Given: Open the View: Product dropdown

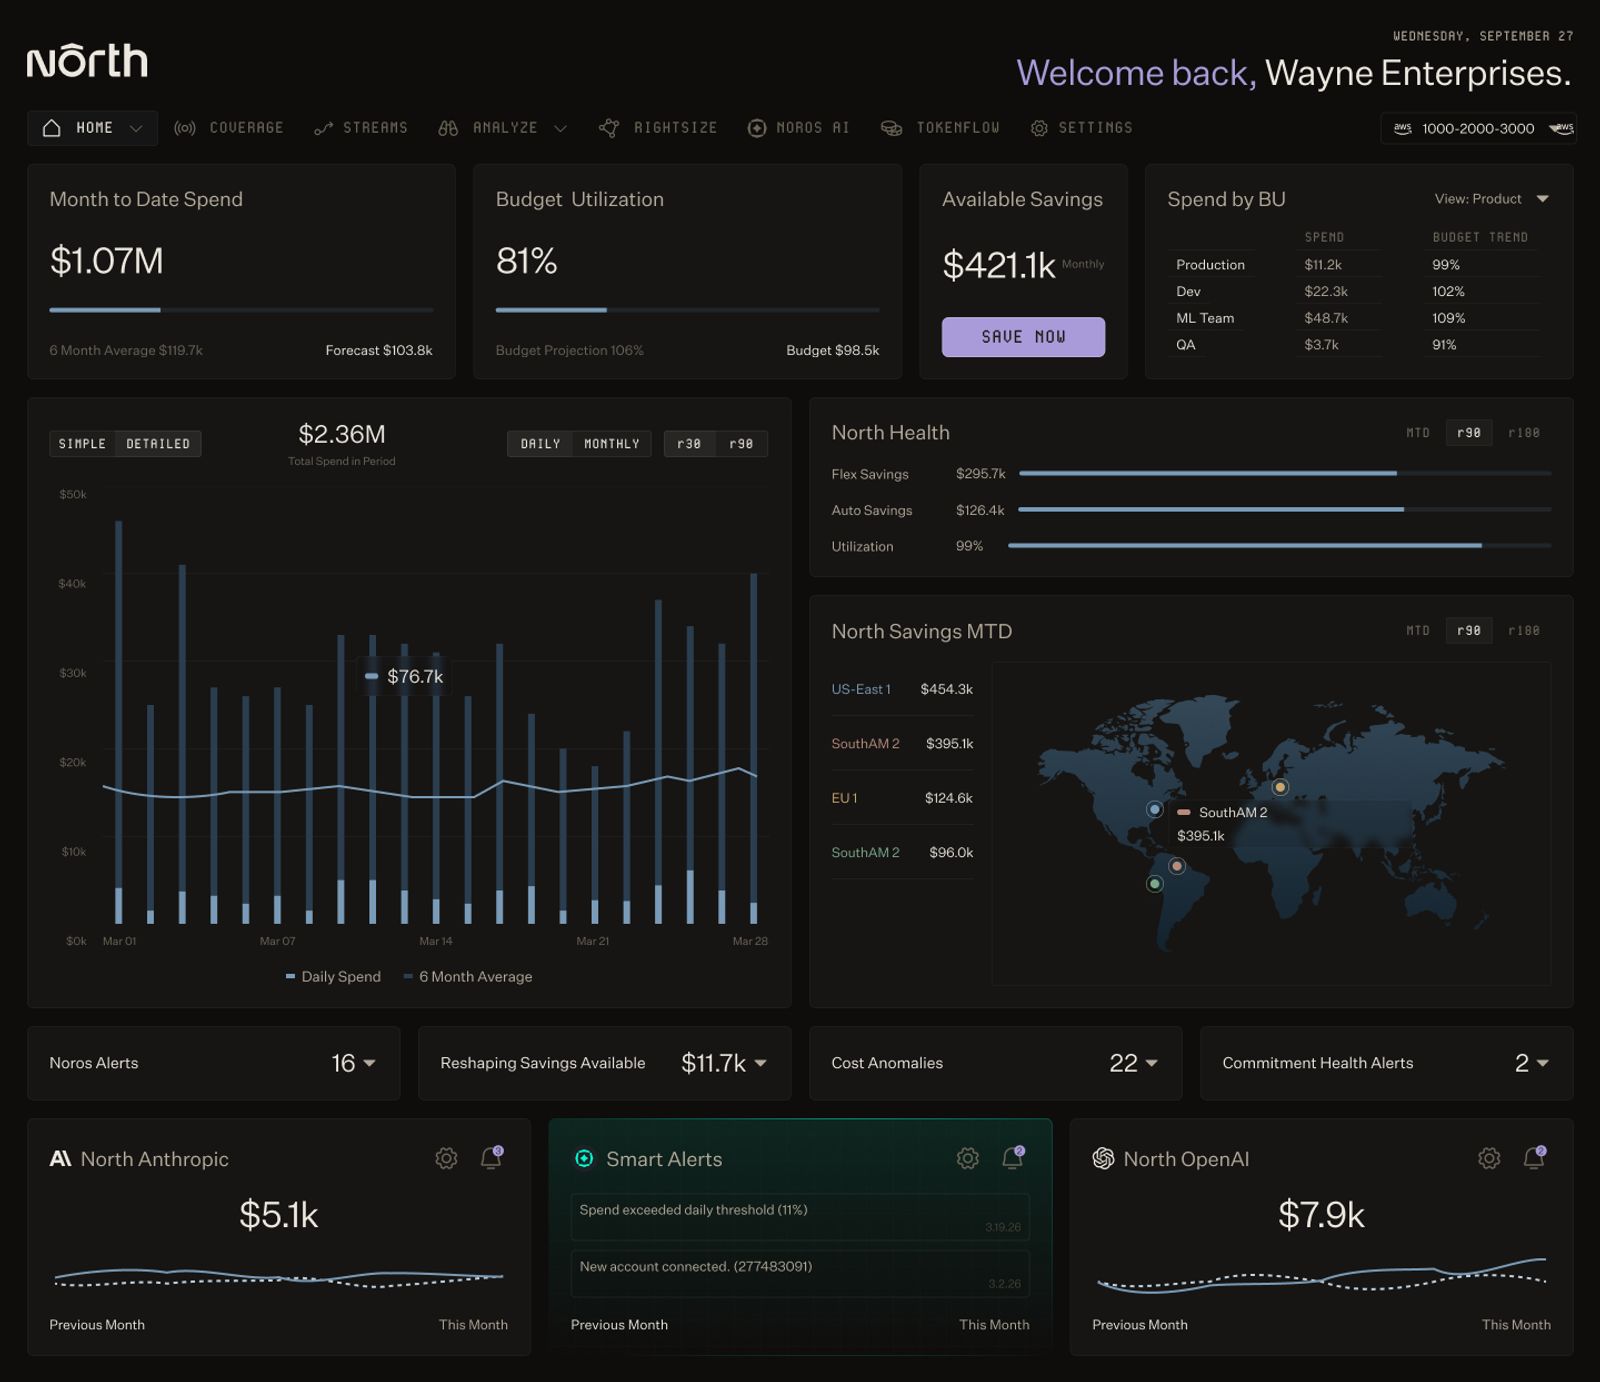Looking at the screenshot, I should click(1491, 199).
